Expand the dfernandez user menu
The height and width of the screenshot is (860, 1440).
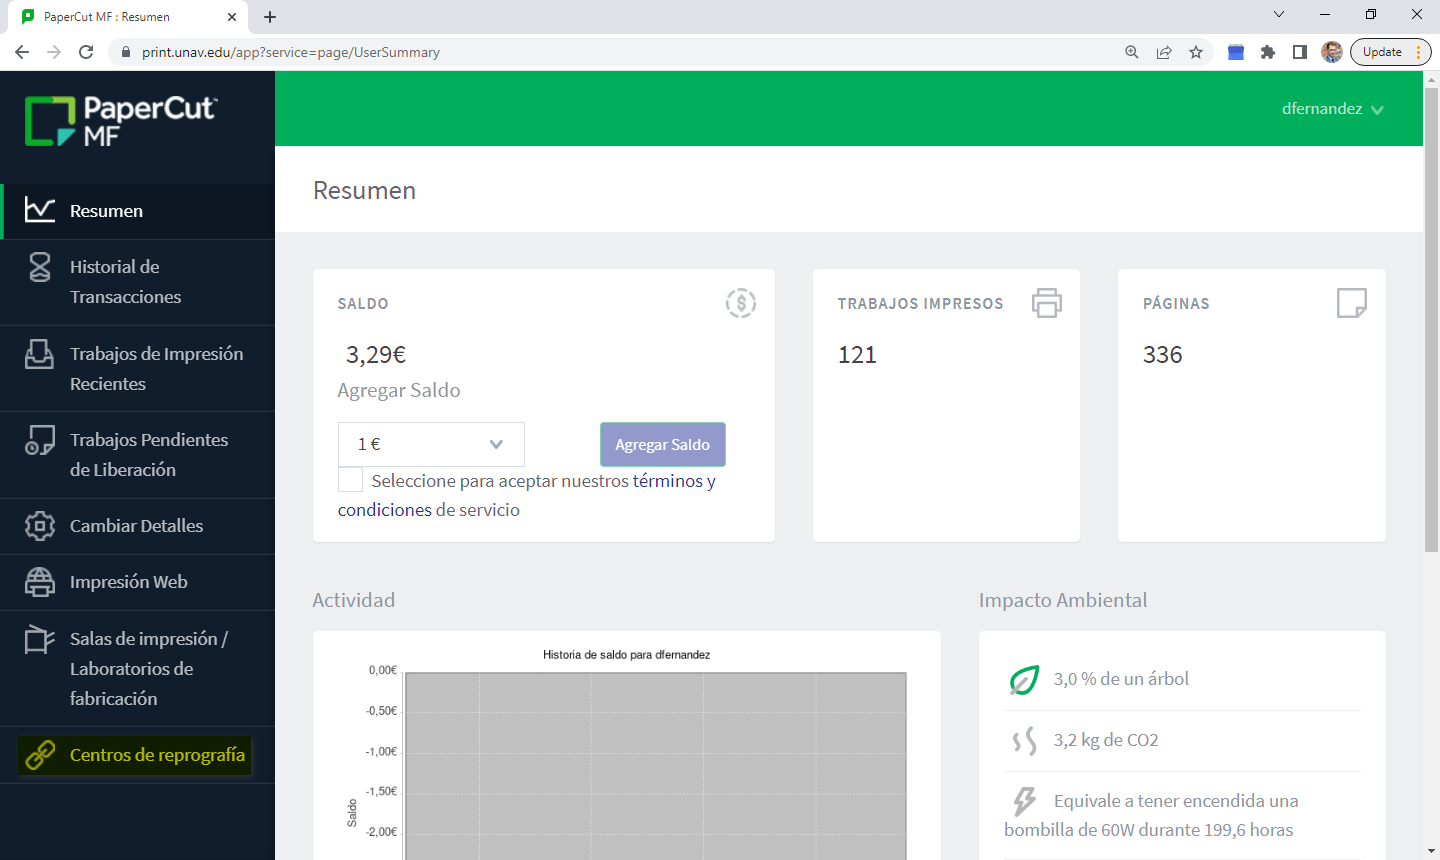(1332, 109)
